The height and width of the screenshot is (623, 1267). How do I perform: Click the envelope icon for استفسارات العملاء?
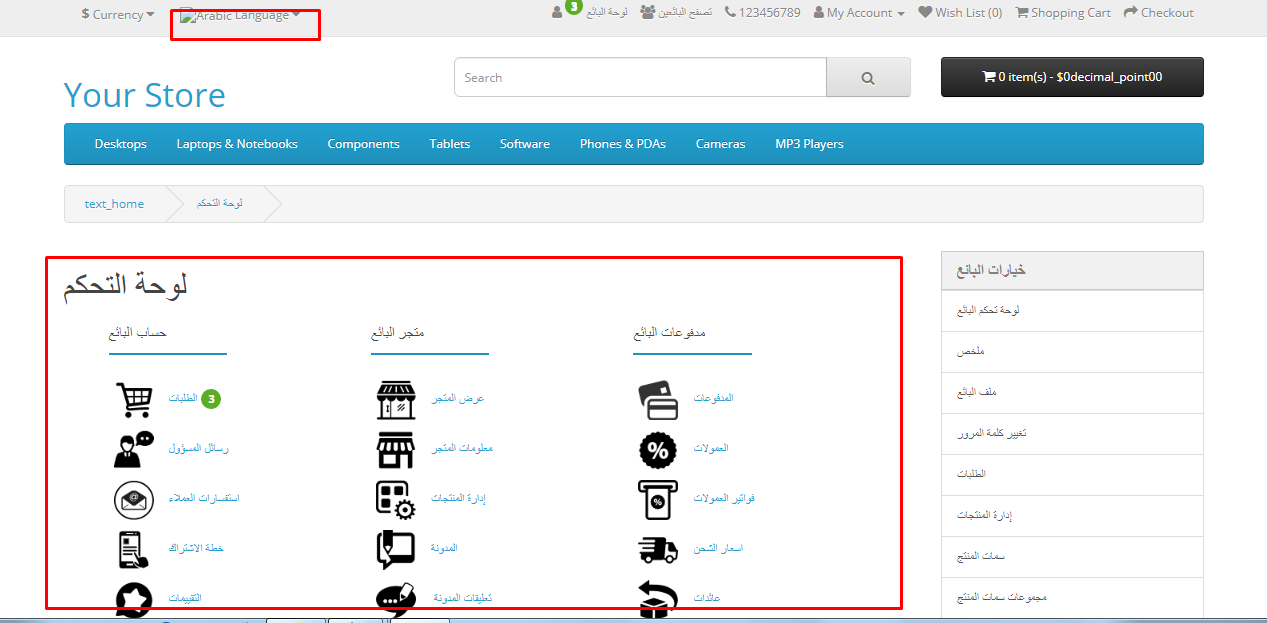pos(134,499)
